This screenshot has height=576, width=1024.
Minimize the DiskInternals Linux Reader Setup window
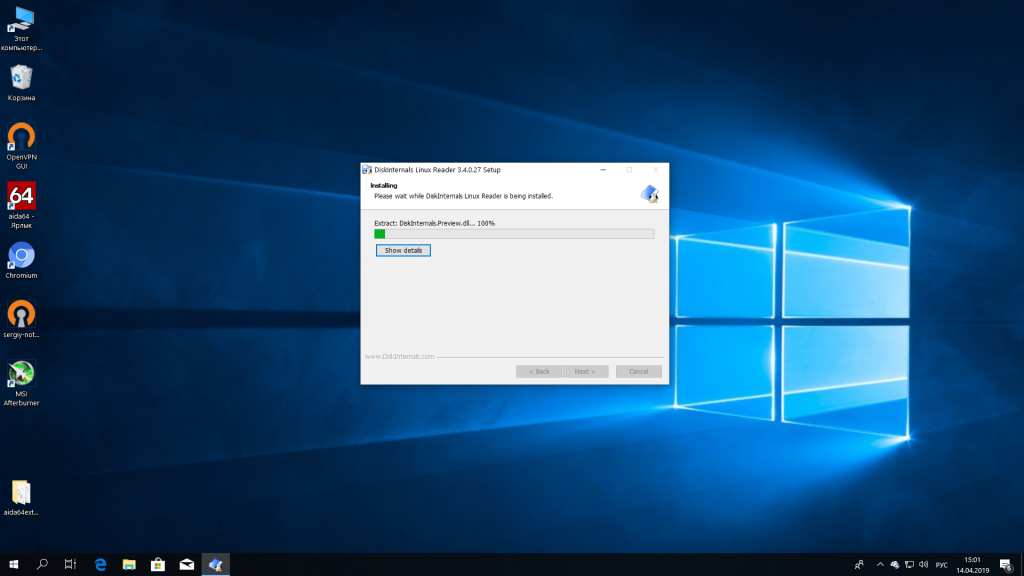point(601,170)
